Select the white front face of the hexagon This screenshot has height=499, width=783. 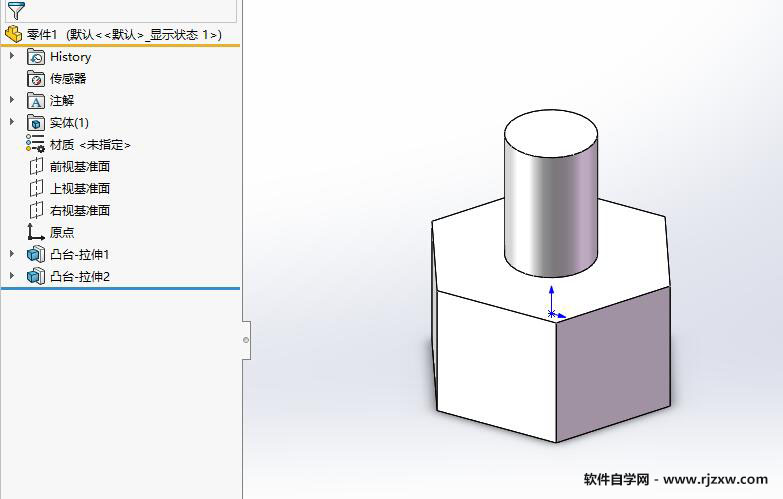click(x=496, y=366)
